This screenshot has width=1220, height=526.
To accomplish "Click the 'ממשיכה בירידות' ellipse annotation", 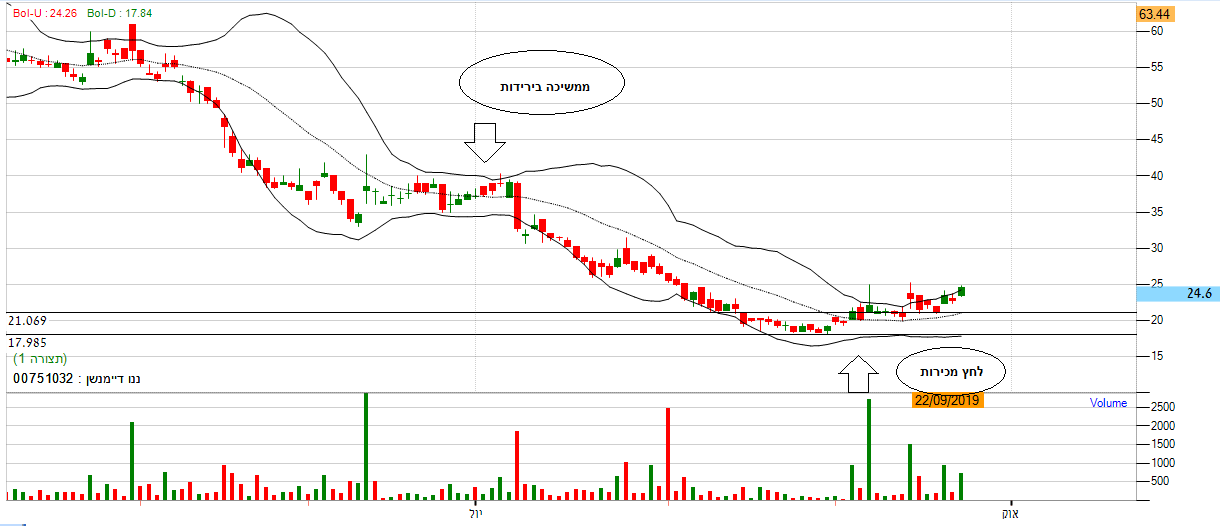I will pos(542,87).
